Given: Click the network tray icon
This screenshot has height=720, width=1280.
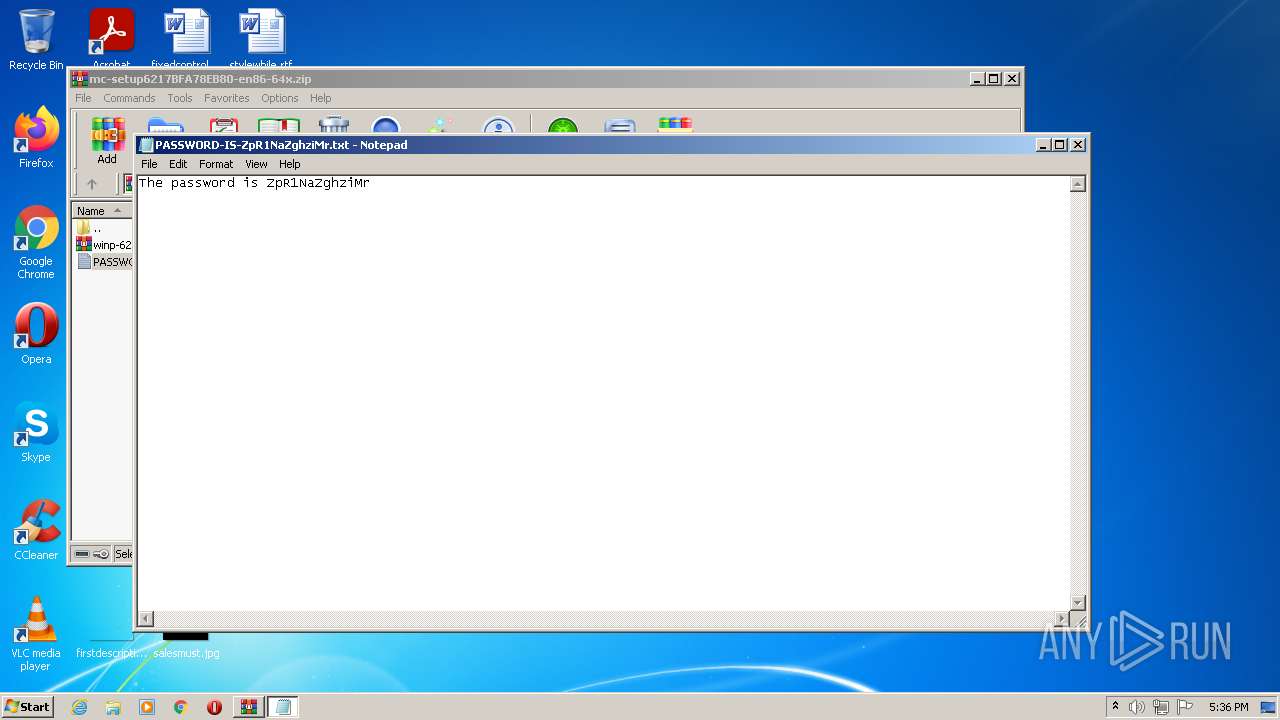Looking at the screenshot, I should click(x=1161, y=707).
